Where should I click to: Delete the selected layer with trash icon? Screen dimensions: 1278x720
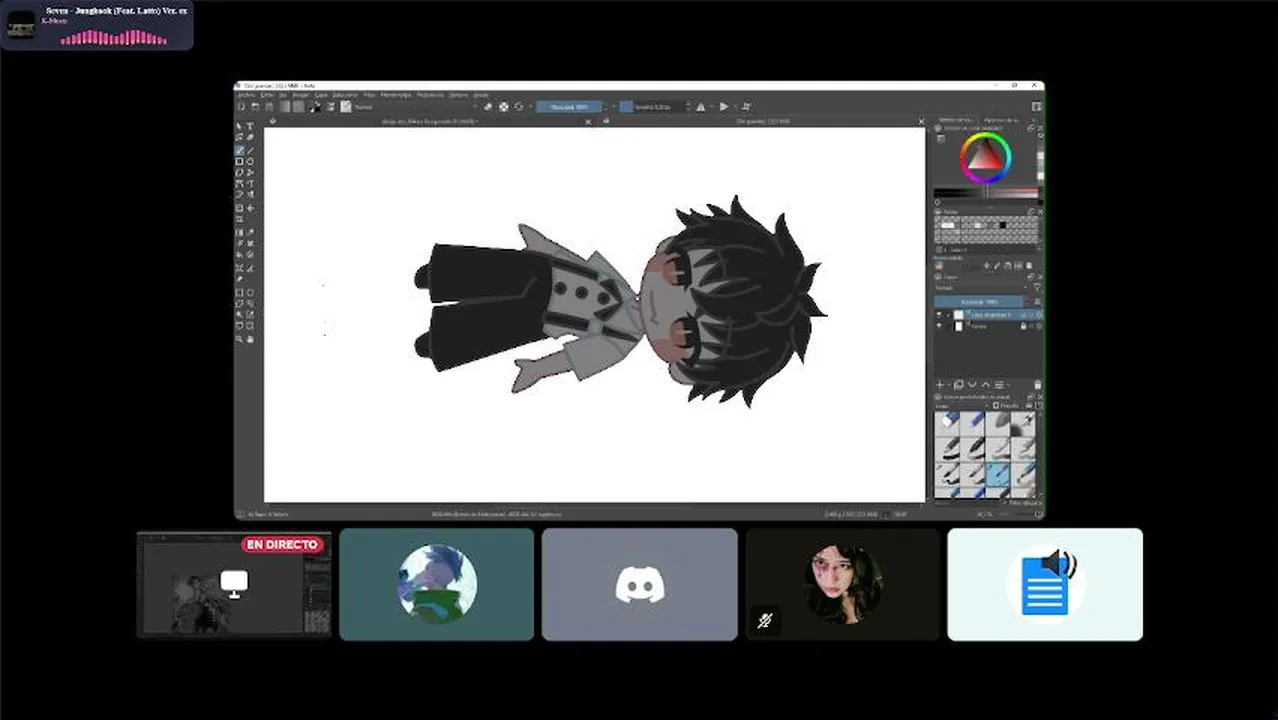point(1038,384)
